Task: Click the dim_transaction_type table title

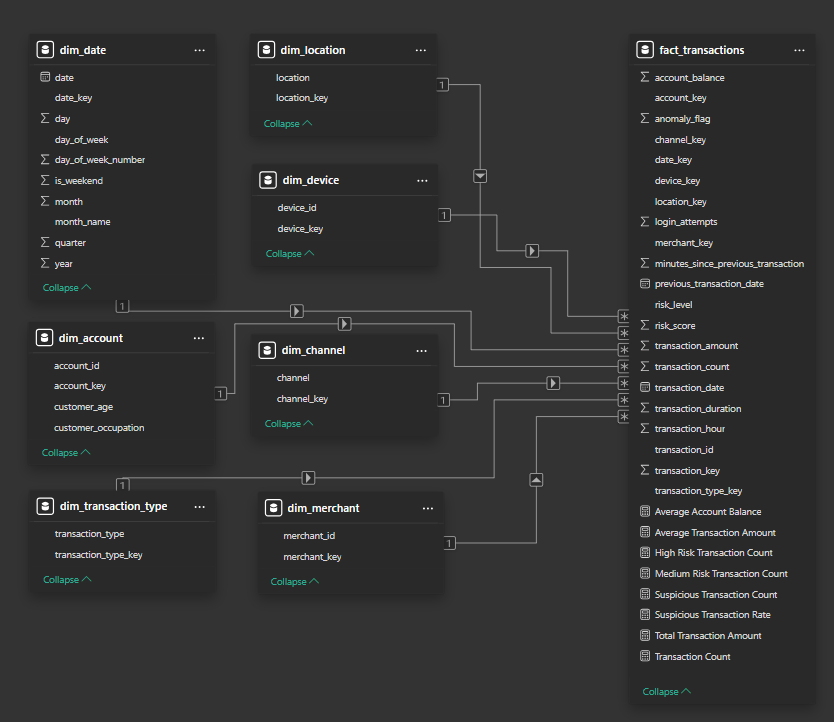Action: tap(113, 506)
